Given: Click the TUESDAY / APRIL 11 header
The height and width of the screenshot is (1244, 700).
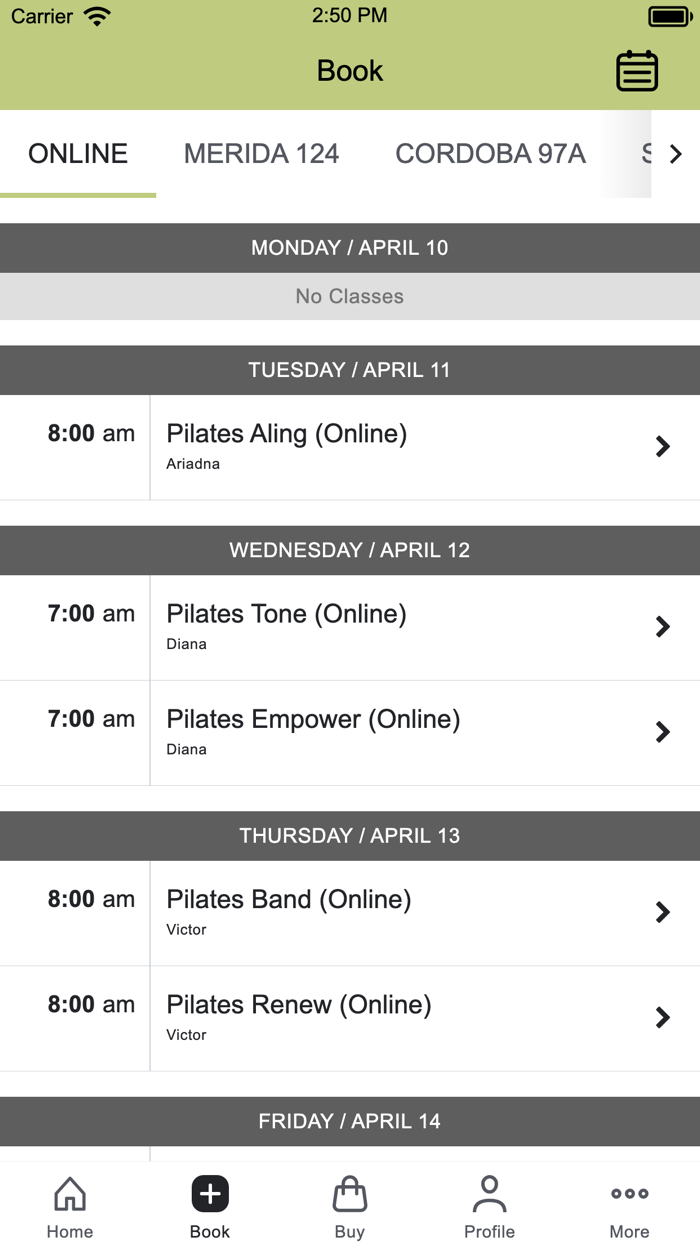Looking at the screenshot, I should [350, 370].
